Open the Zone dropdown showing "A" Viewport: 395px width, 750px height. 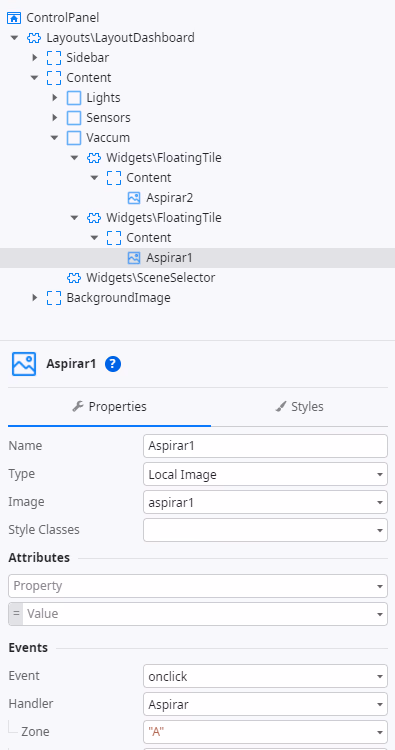265,732
